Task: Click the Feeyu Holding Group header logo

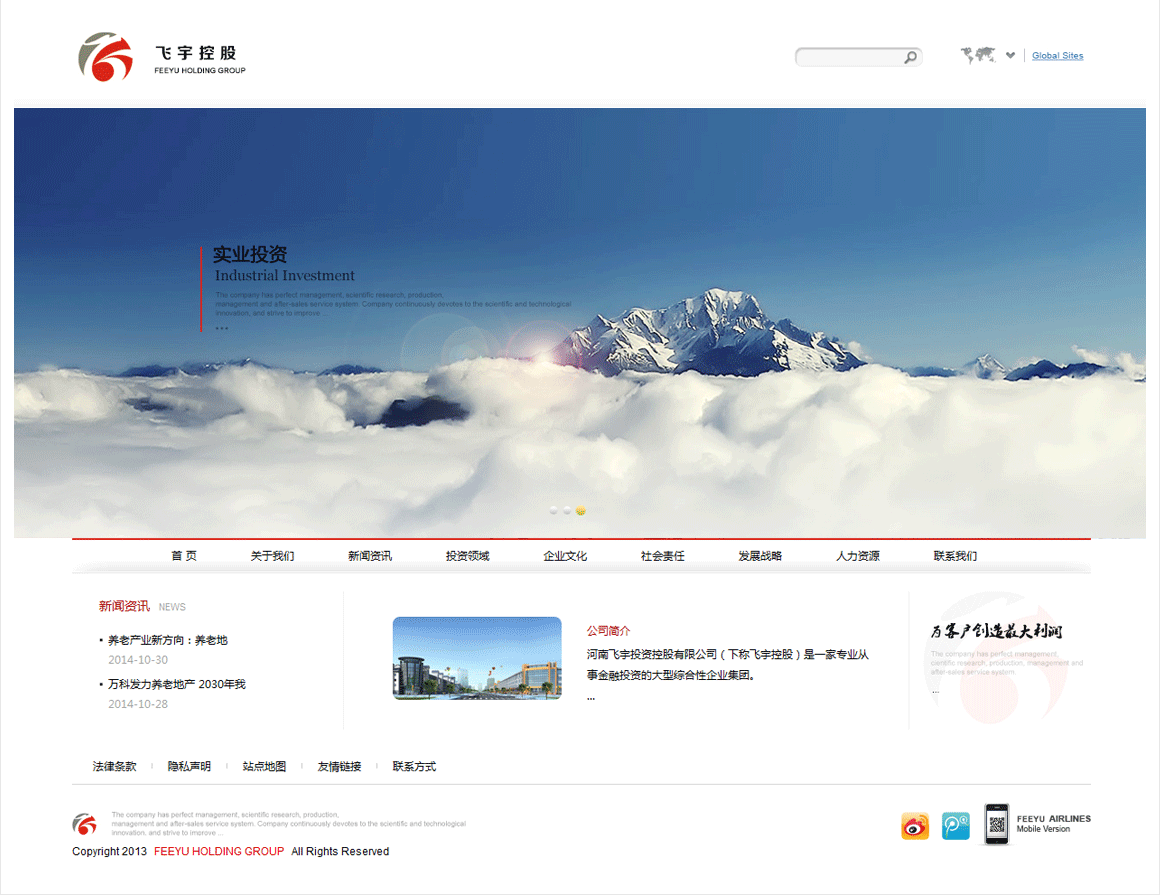Action: [x=161, y=57]
